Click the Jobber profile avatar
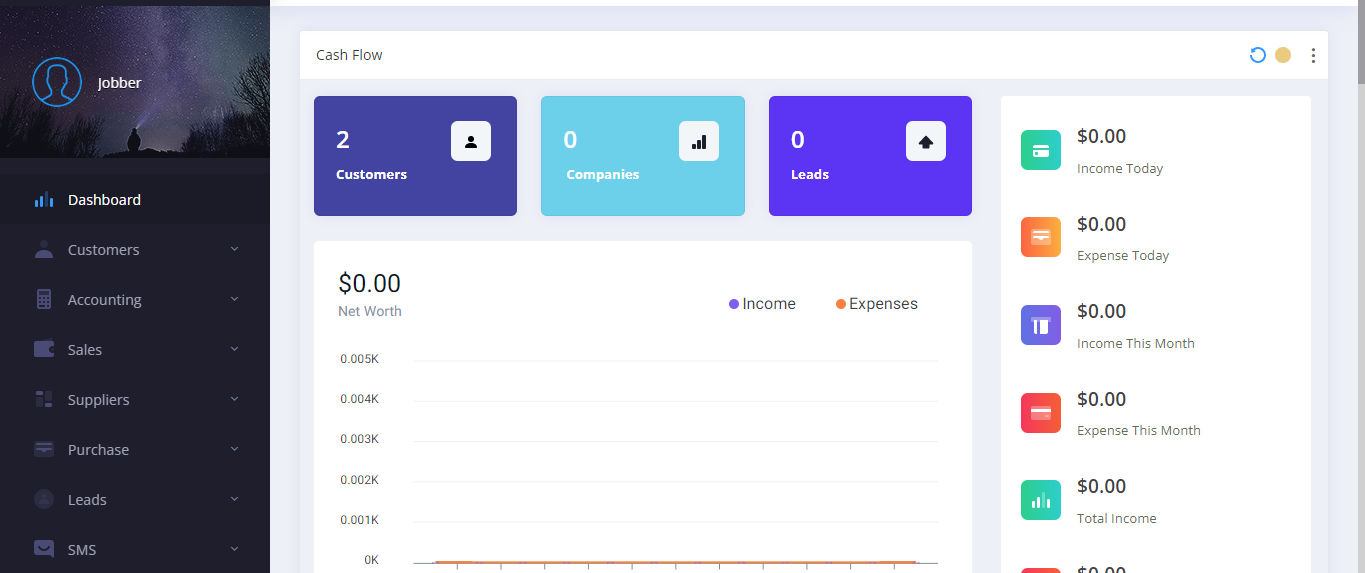1365x573 pixels. tap(57, 82)
